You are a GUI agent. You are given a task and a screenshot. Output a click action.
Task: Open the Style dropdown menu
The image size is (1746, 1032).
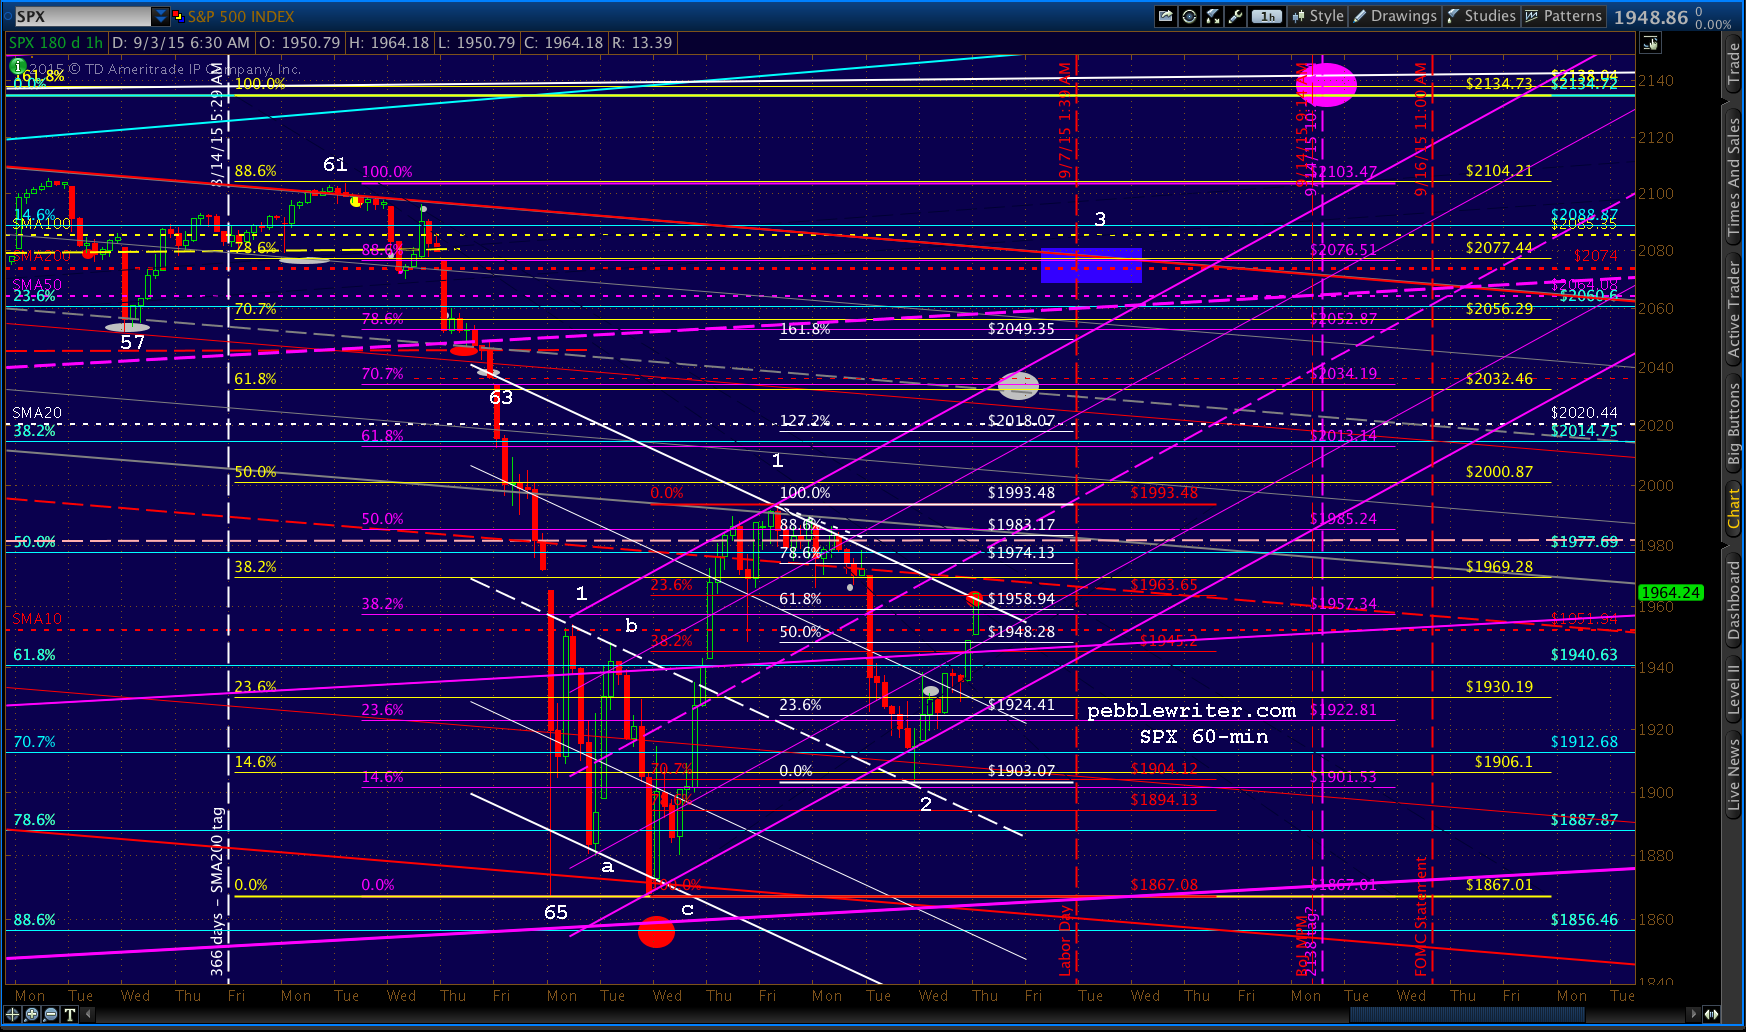pos(1318,16)
